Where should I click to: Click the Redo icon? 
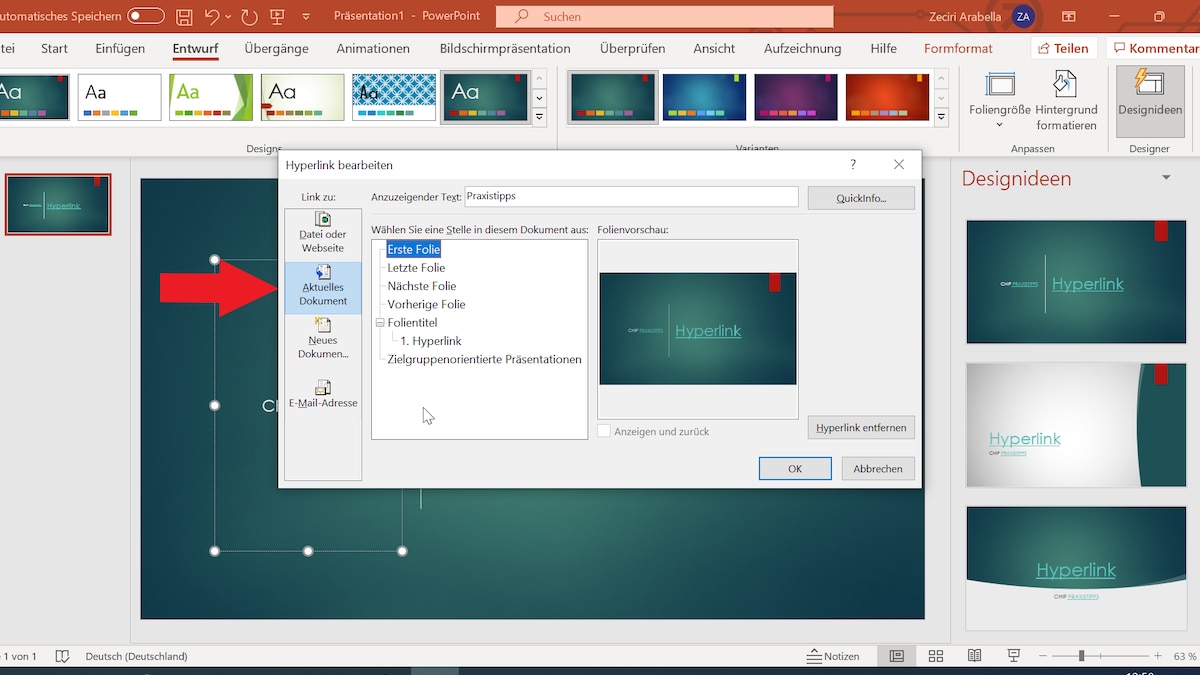(x=248, y=16)
